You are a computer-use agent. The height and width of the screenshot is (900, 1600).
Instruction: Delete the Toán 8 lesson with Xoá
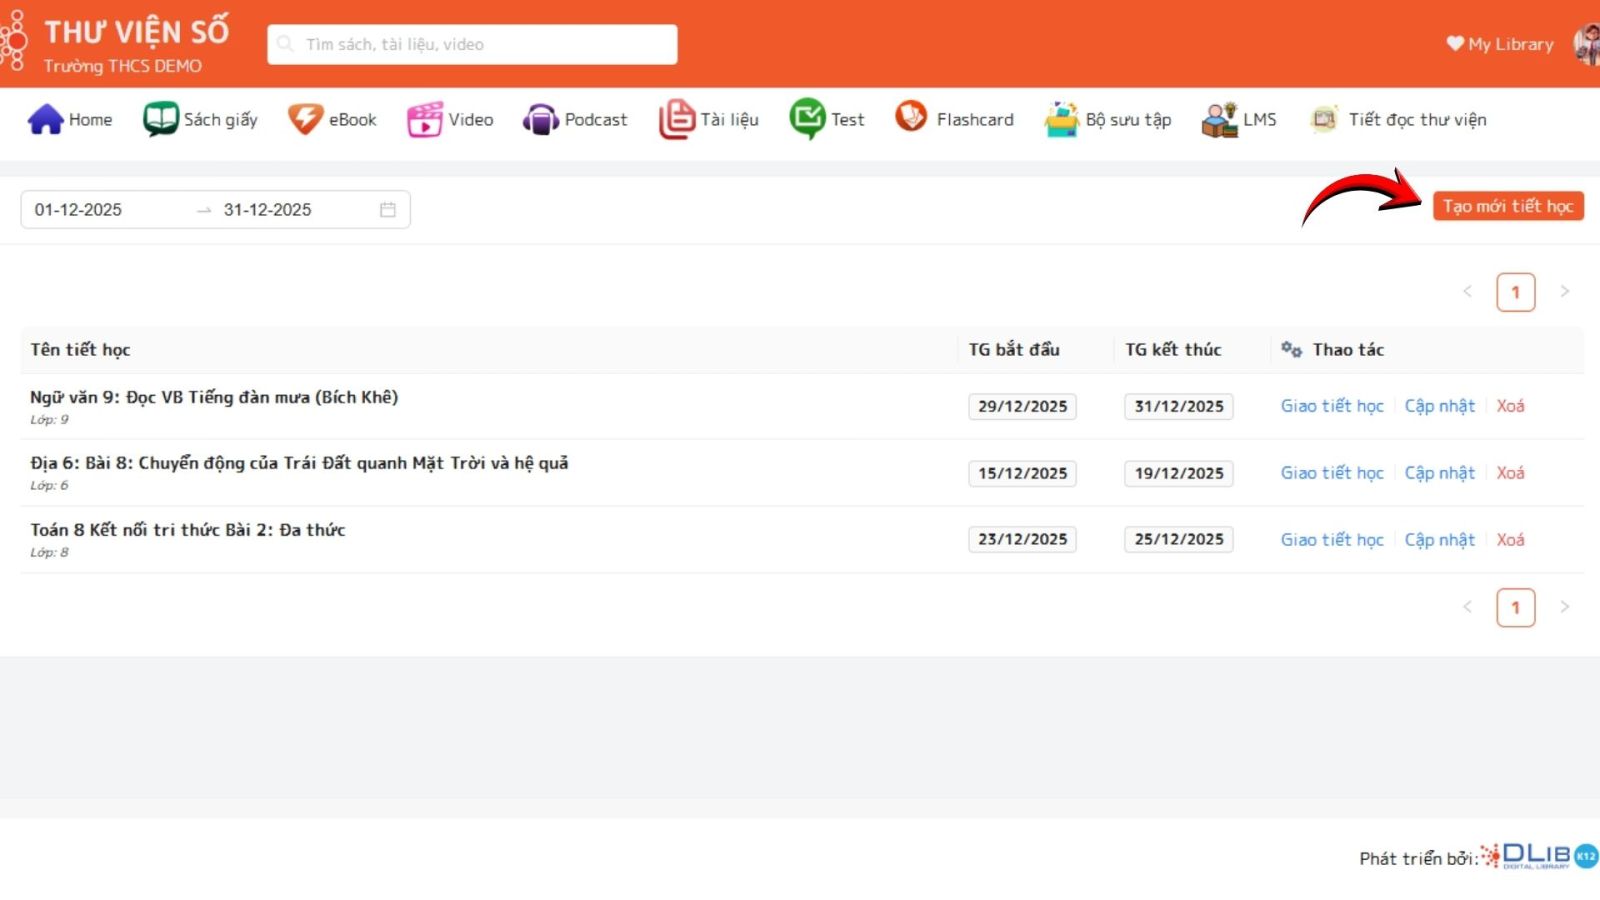tap(1510, 540)
